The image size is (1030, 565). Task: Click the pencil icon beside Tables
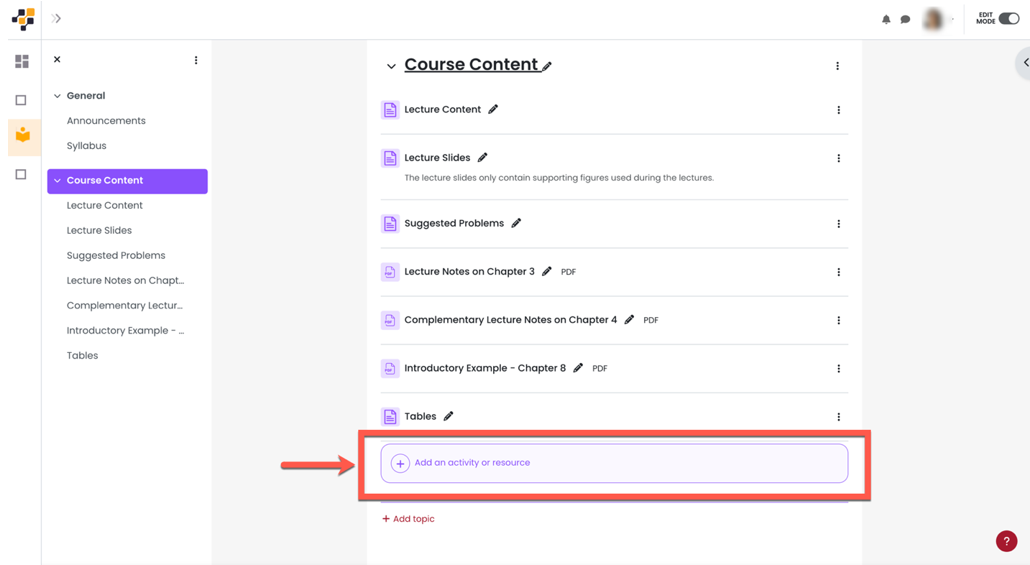tap(449, 416)
